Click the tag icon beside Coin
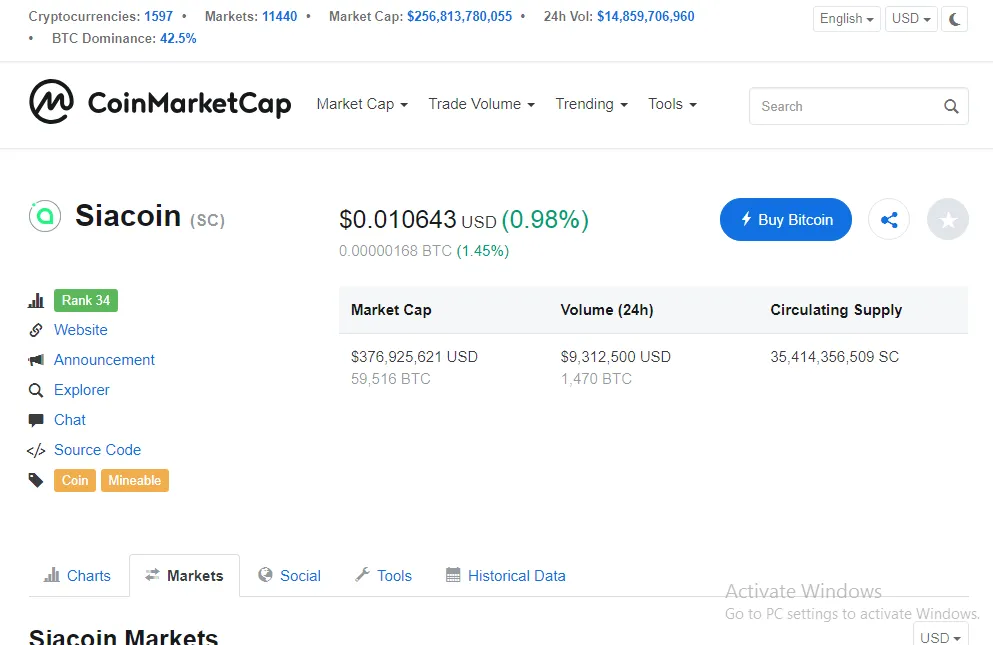This screenshot has width=993, height=645. point(35,480)
